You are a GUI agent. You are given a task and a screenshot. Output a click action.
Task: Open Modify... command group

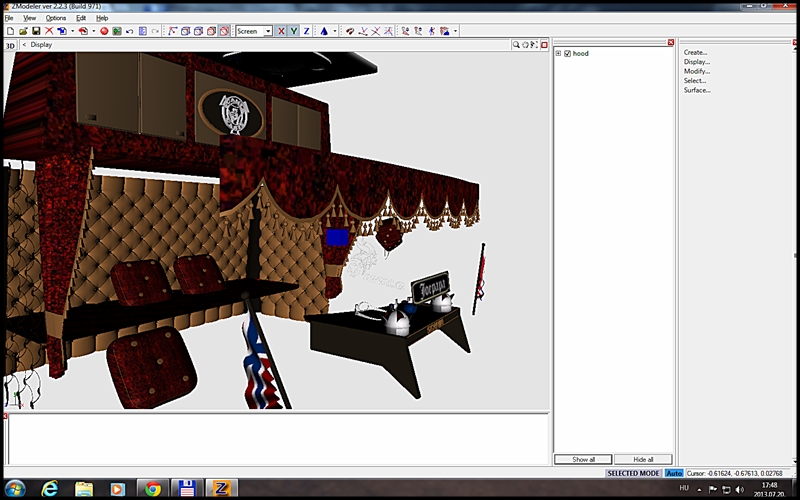(x=697, y=71)
